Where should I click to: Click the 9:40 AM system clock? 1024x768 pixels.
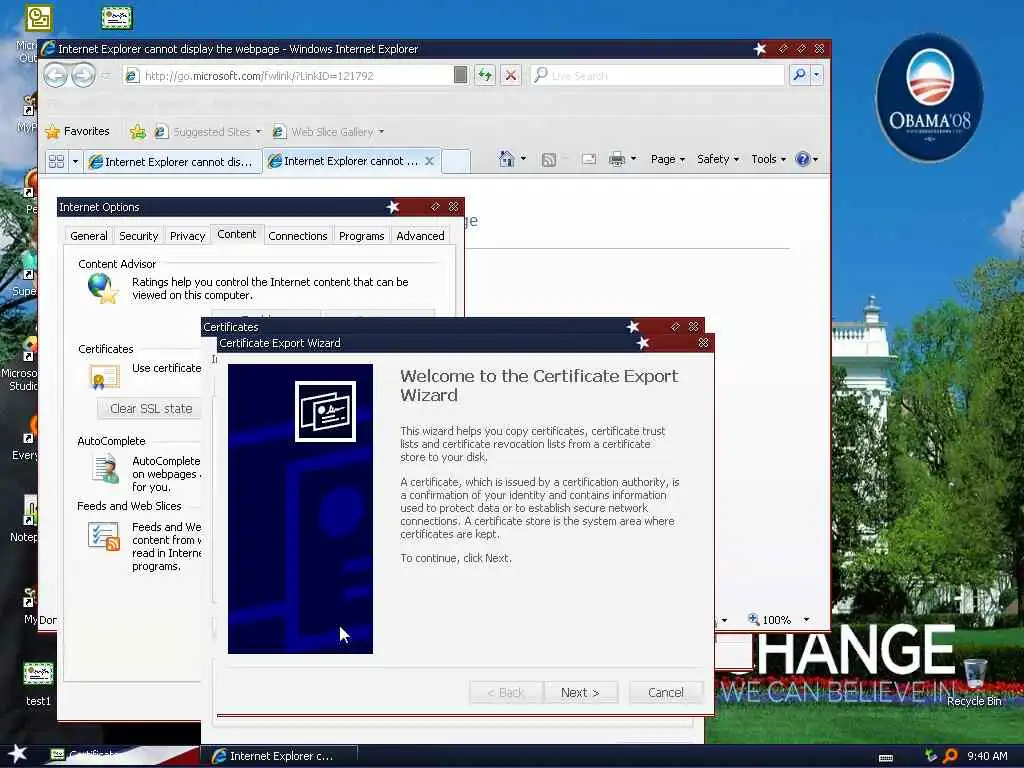[x=987, y=756]
